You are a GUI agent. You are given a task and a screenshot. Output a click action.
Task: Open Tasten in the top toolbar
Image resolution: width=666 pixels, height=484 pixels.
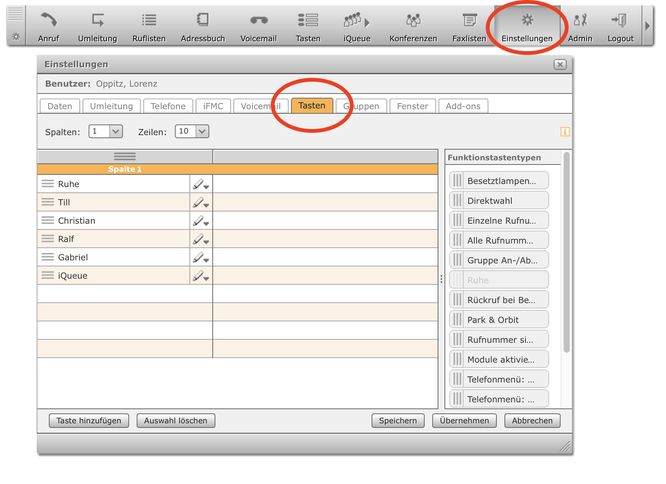(308, 26)
